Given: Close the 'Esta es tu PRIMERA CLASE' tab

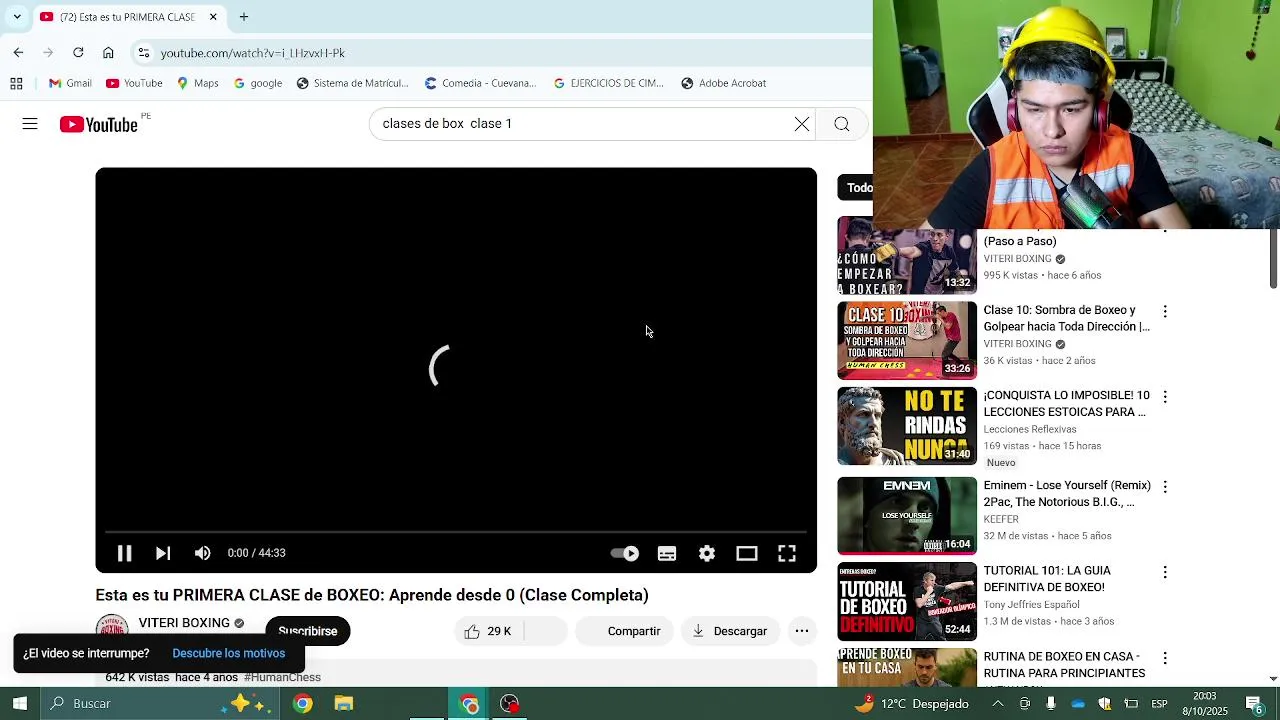Looking at the screenshot, I should tap(213, 17).
